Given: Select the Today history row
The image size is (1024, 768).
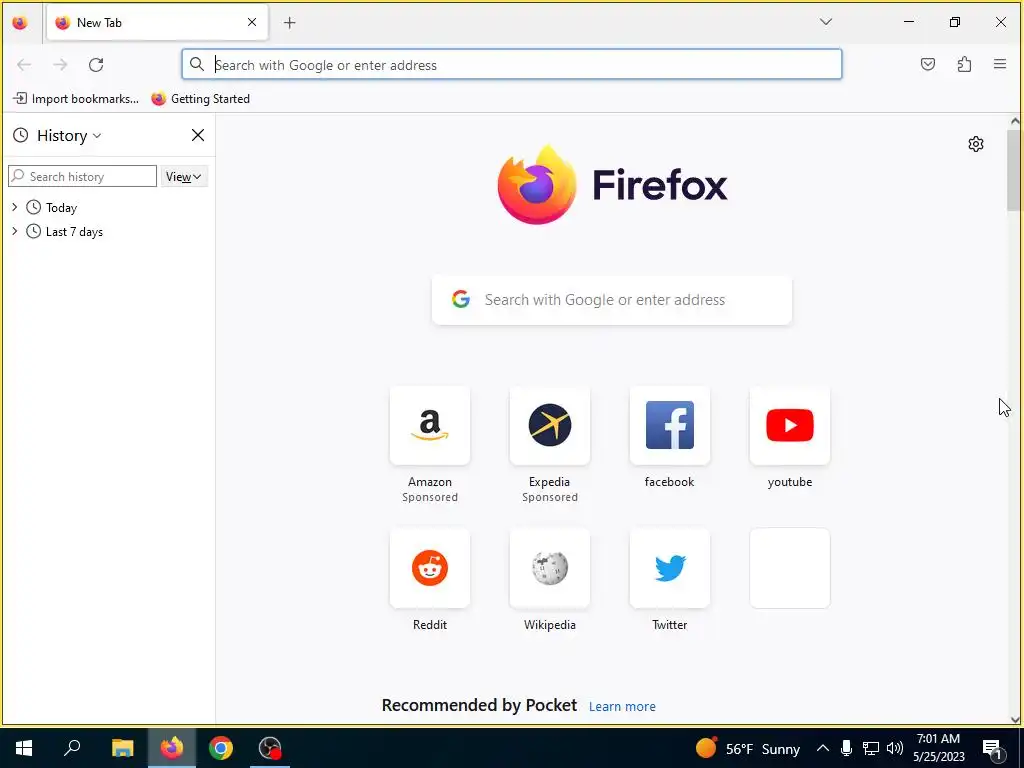Looking at the screenshot, I should tap(108, 208).
